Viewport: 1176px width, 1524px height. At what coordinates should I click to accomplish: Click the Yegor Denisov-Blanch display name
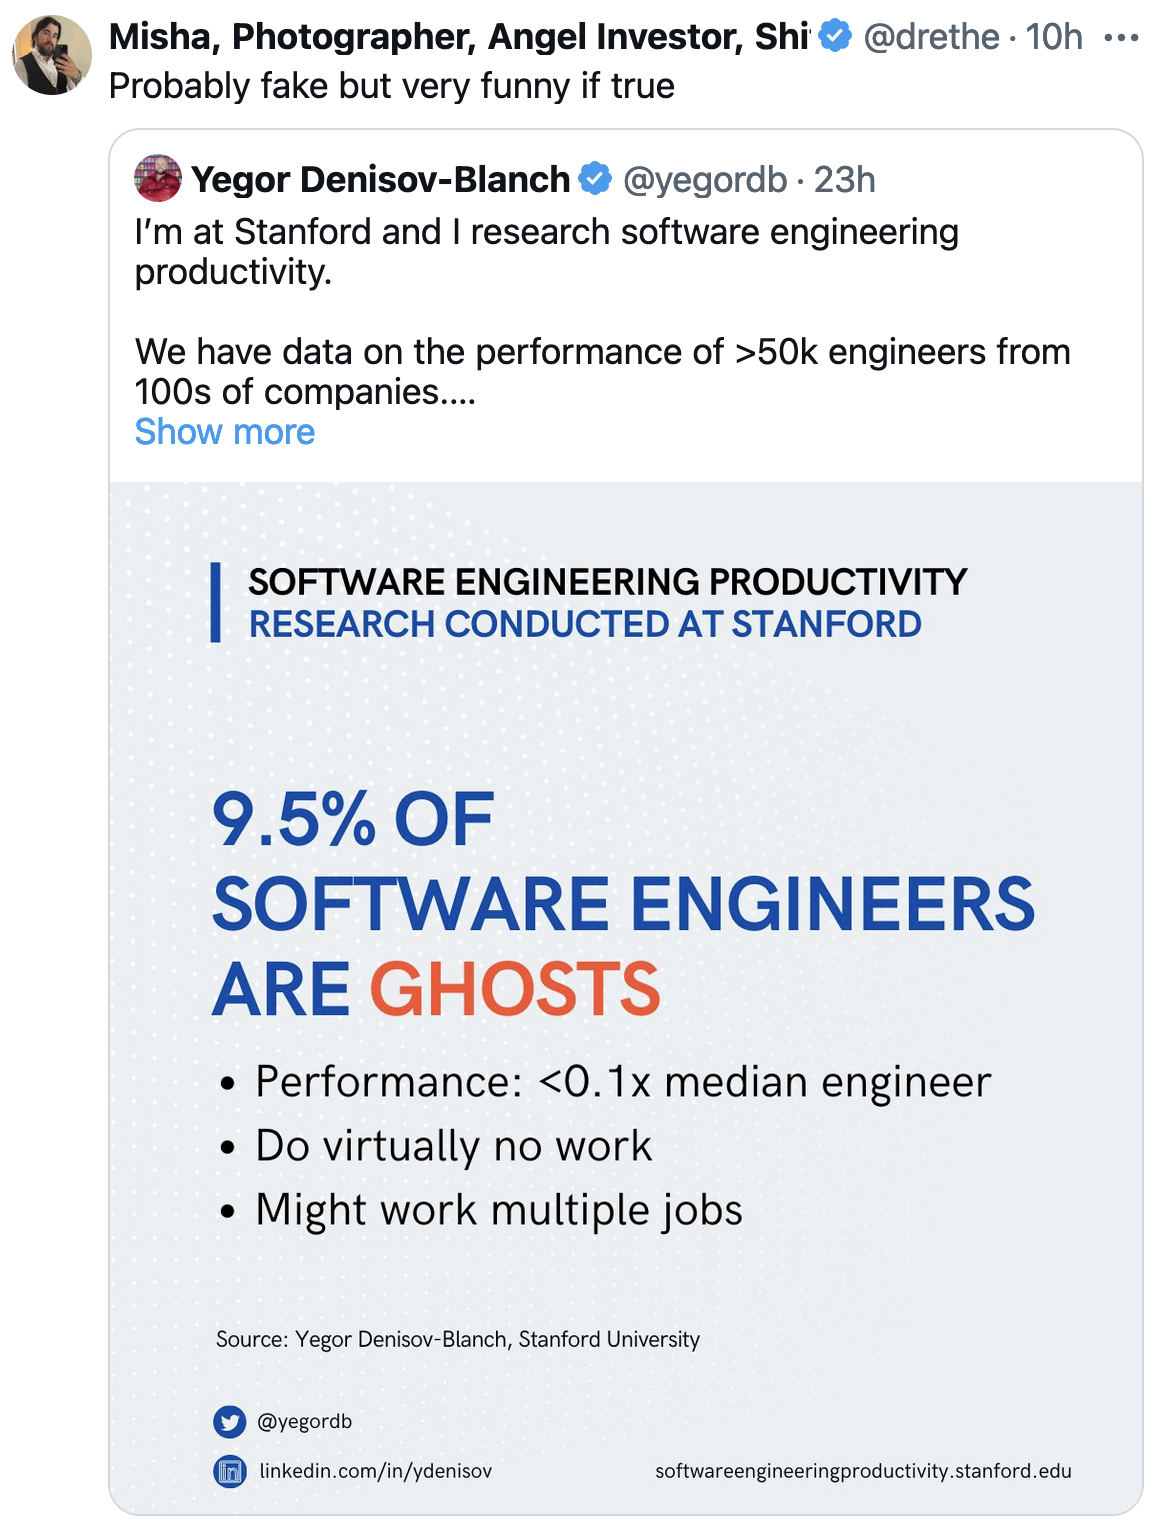(380, 180)
